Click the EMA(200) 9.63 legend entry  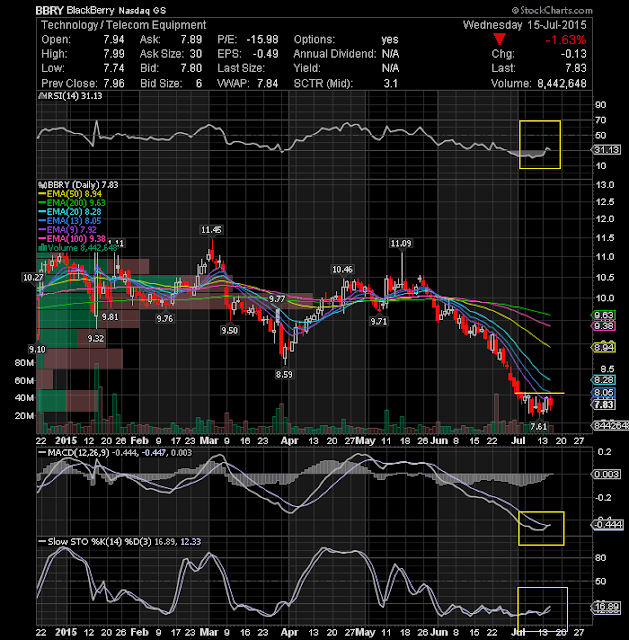[72, 203]
